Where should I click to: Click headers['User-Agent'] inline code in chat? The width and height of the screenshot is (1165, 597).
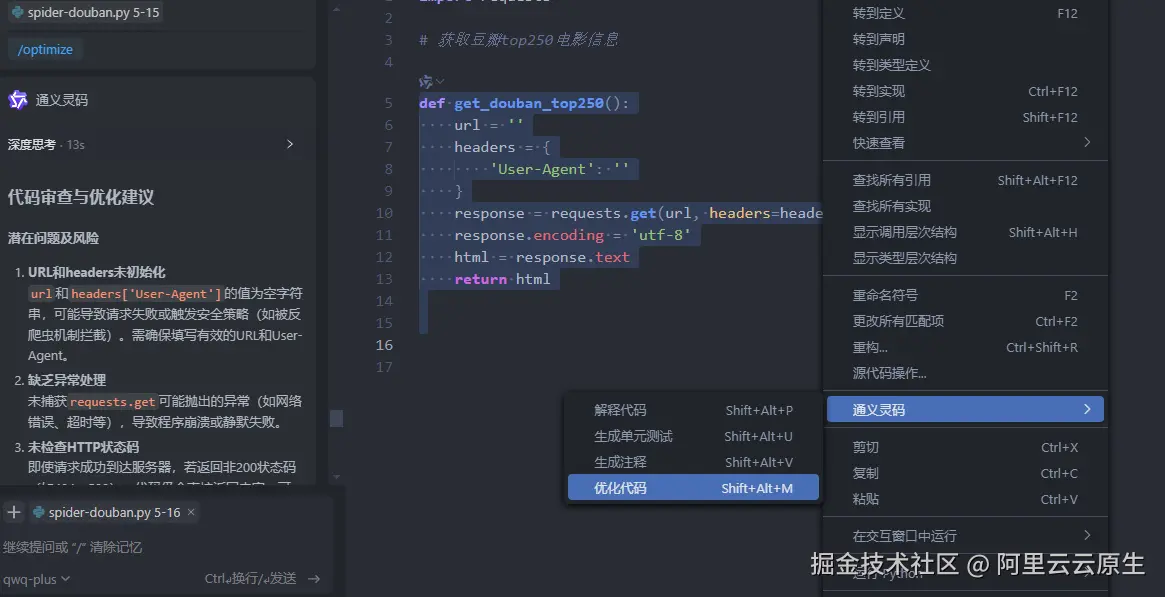pyautogui.click(x=146, y=293)
